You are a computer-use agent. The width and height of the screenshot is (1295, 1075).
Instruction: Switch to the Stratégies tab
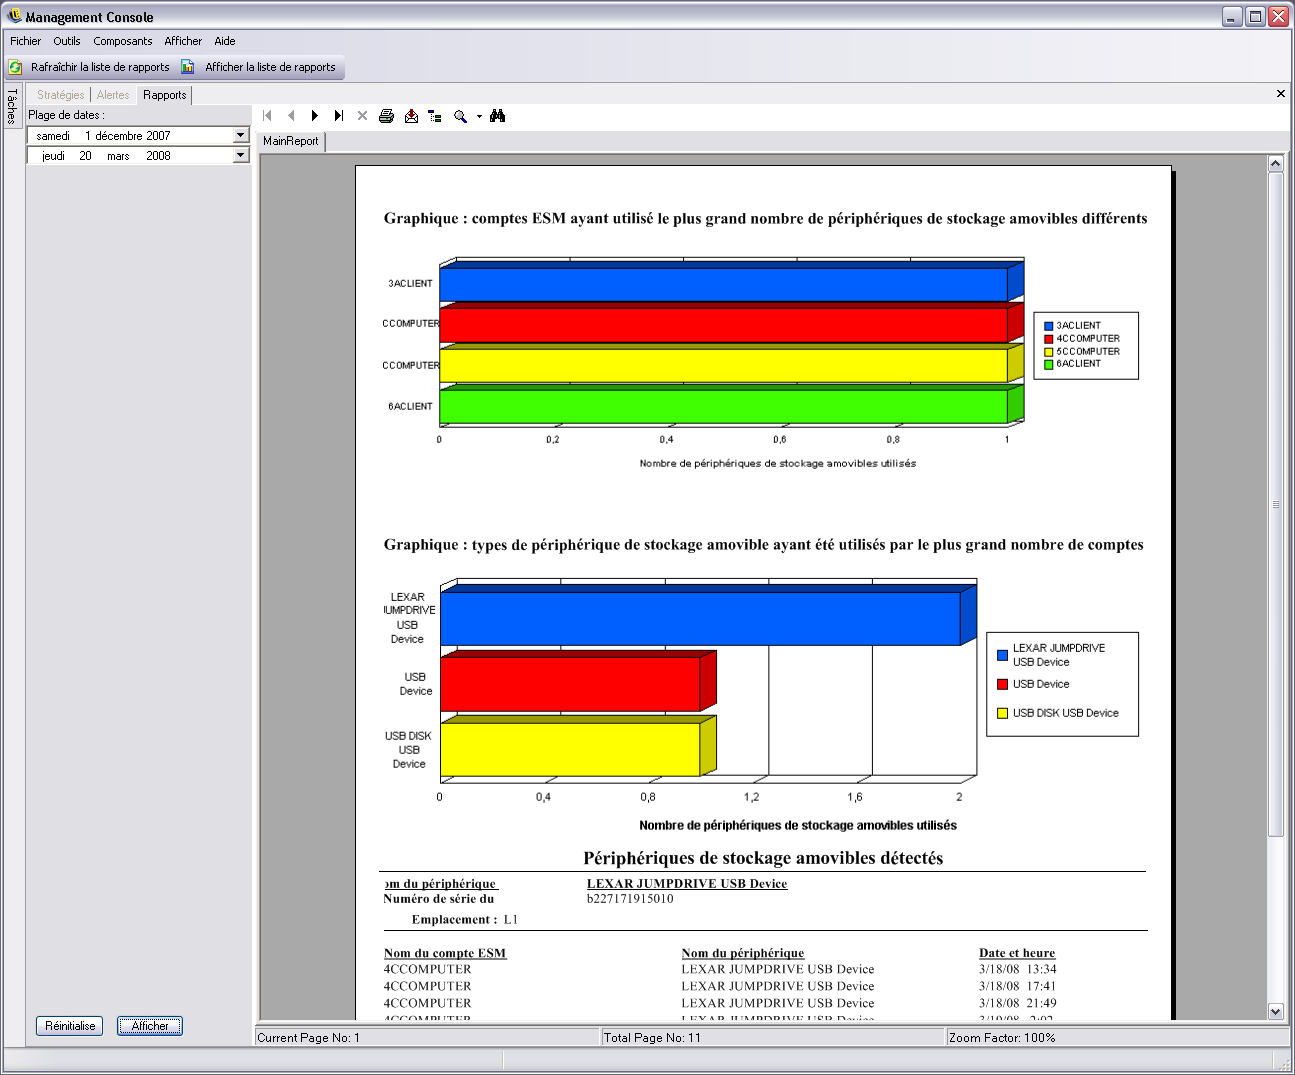[x=61, y=95]
